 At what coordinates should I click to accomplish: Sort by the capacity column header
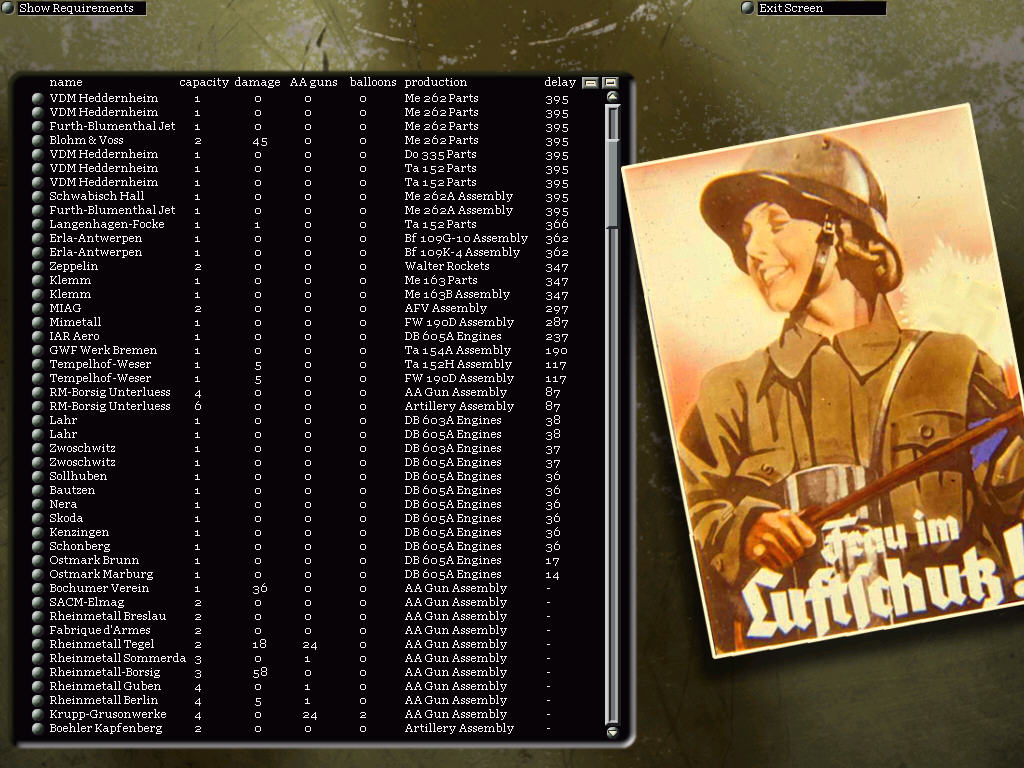[204, 82]
